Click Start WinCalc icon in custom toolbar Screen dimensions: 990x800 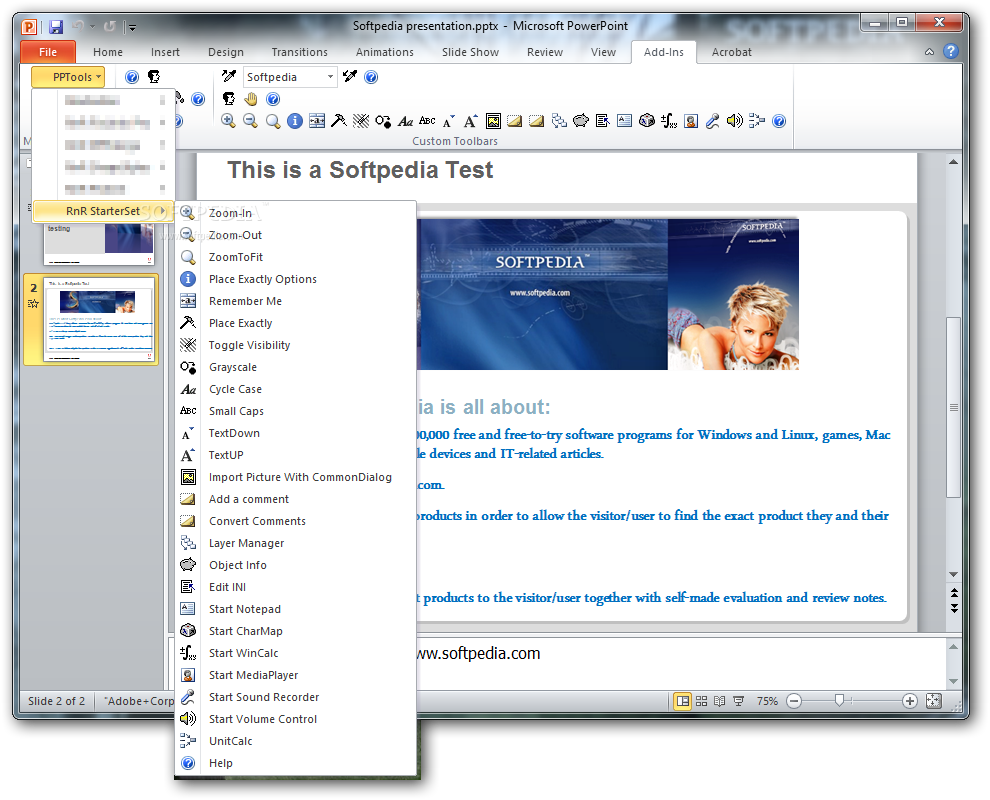(x=669, y=121)
